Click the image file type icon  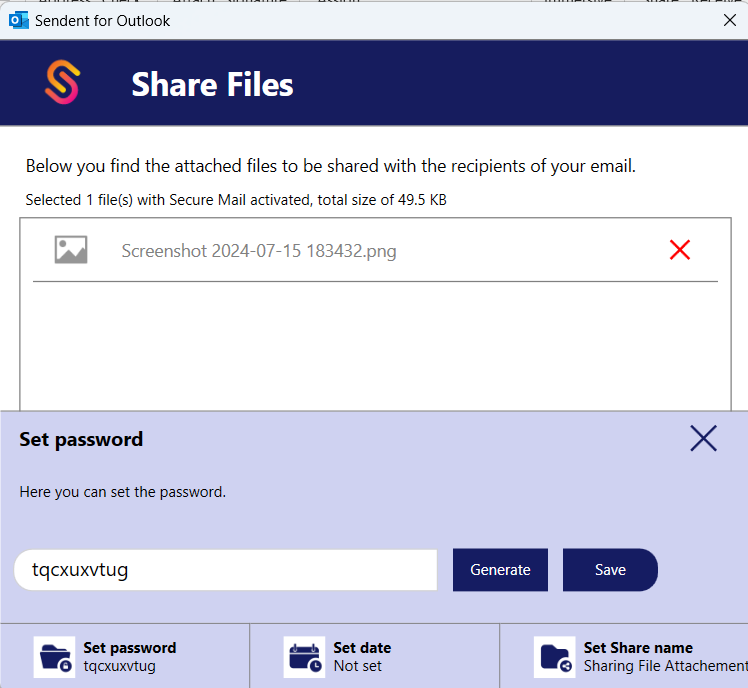[x=71, y=250]
